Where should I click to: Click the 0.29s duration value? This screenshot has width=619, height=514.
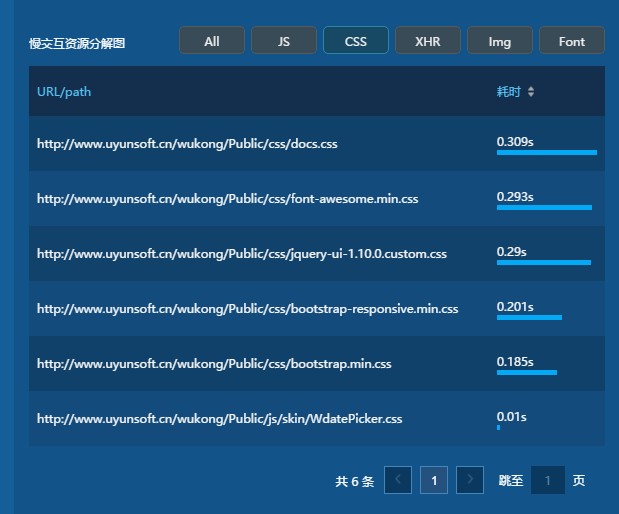click(512, 251)
